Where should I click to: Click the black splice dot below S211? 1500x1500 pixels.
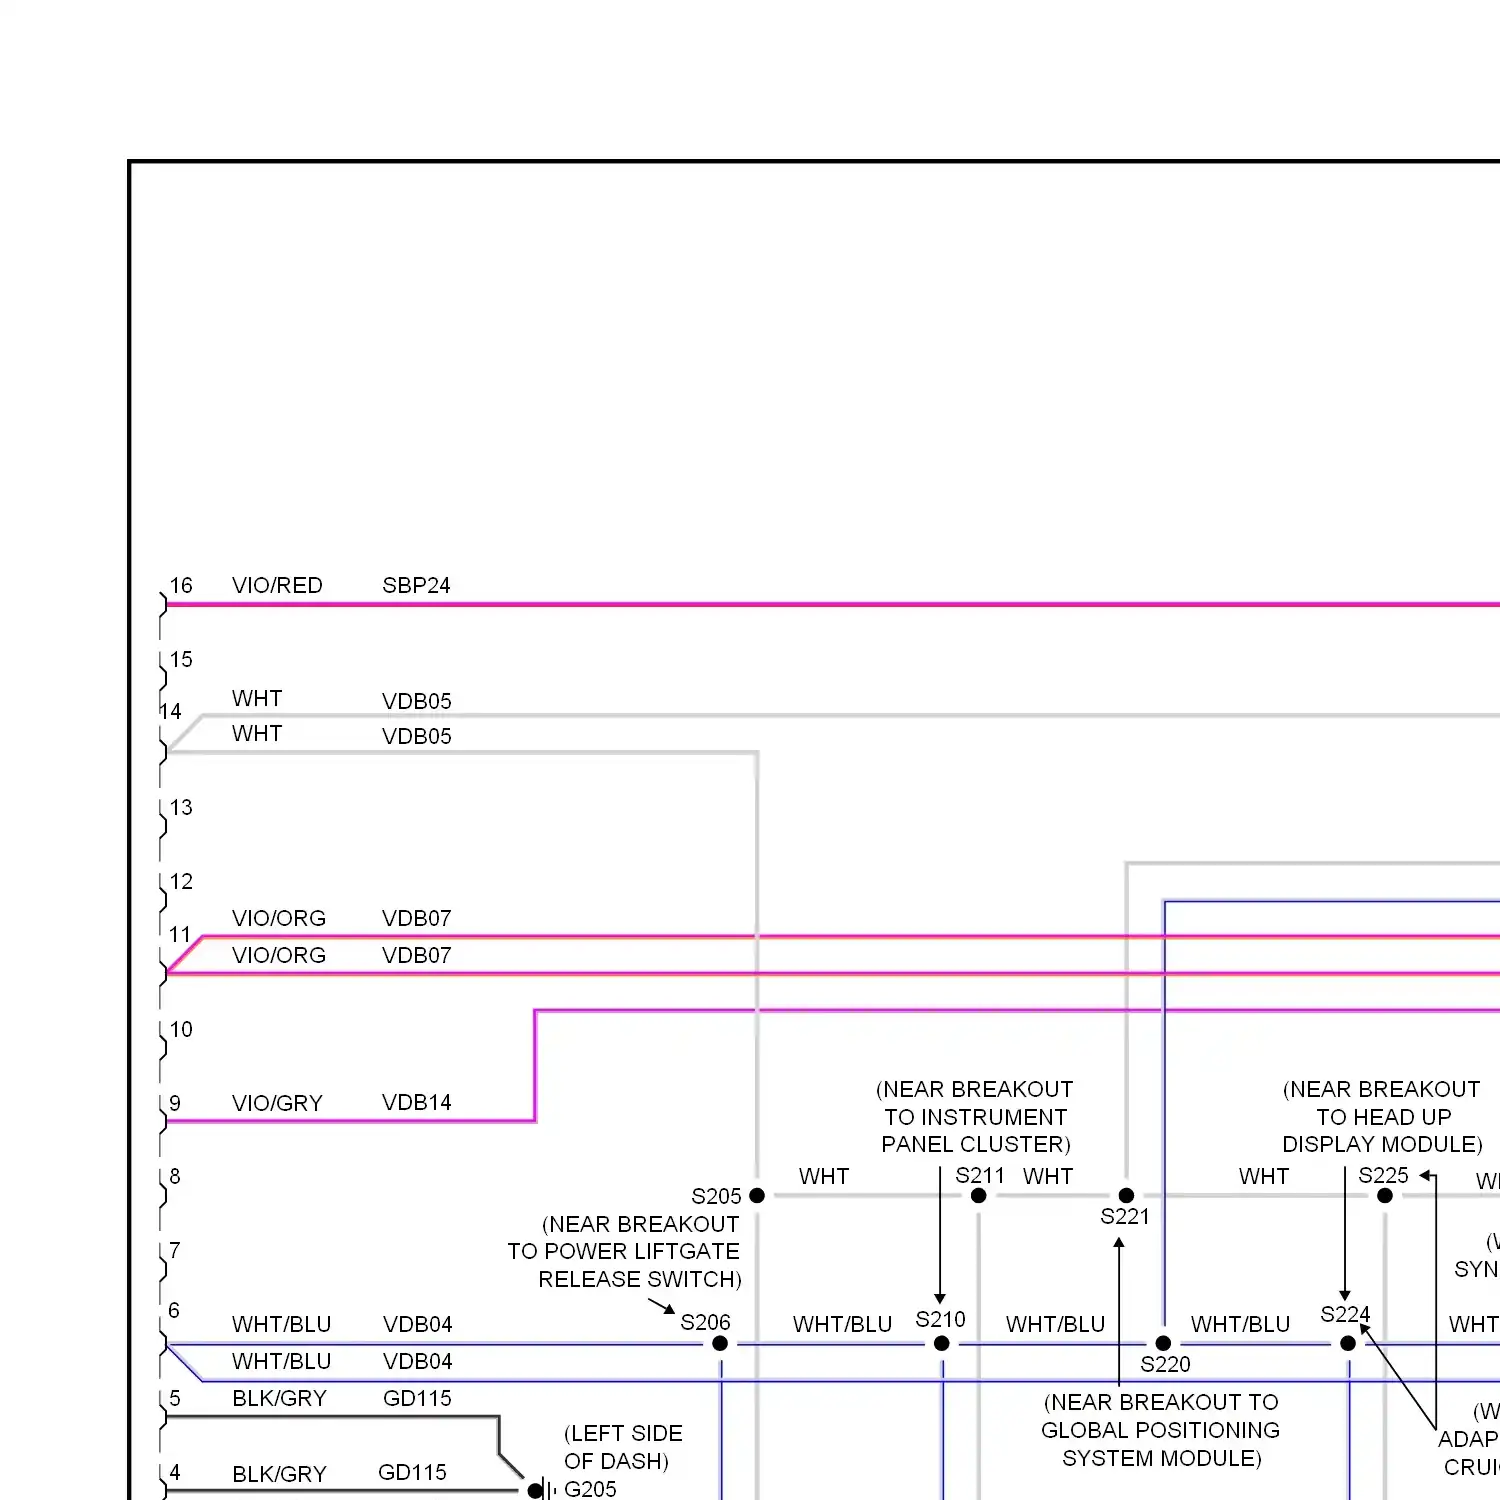[x=979, y=1195]
